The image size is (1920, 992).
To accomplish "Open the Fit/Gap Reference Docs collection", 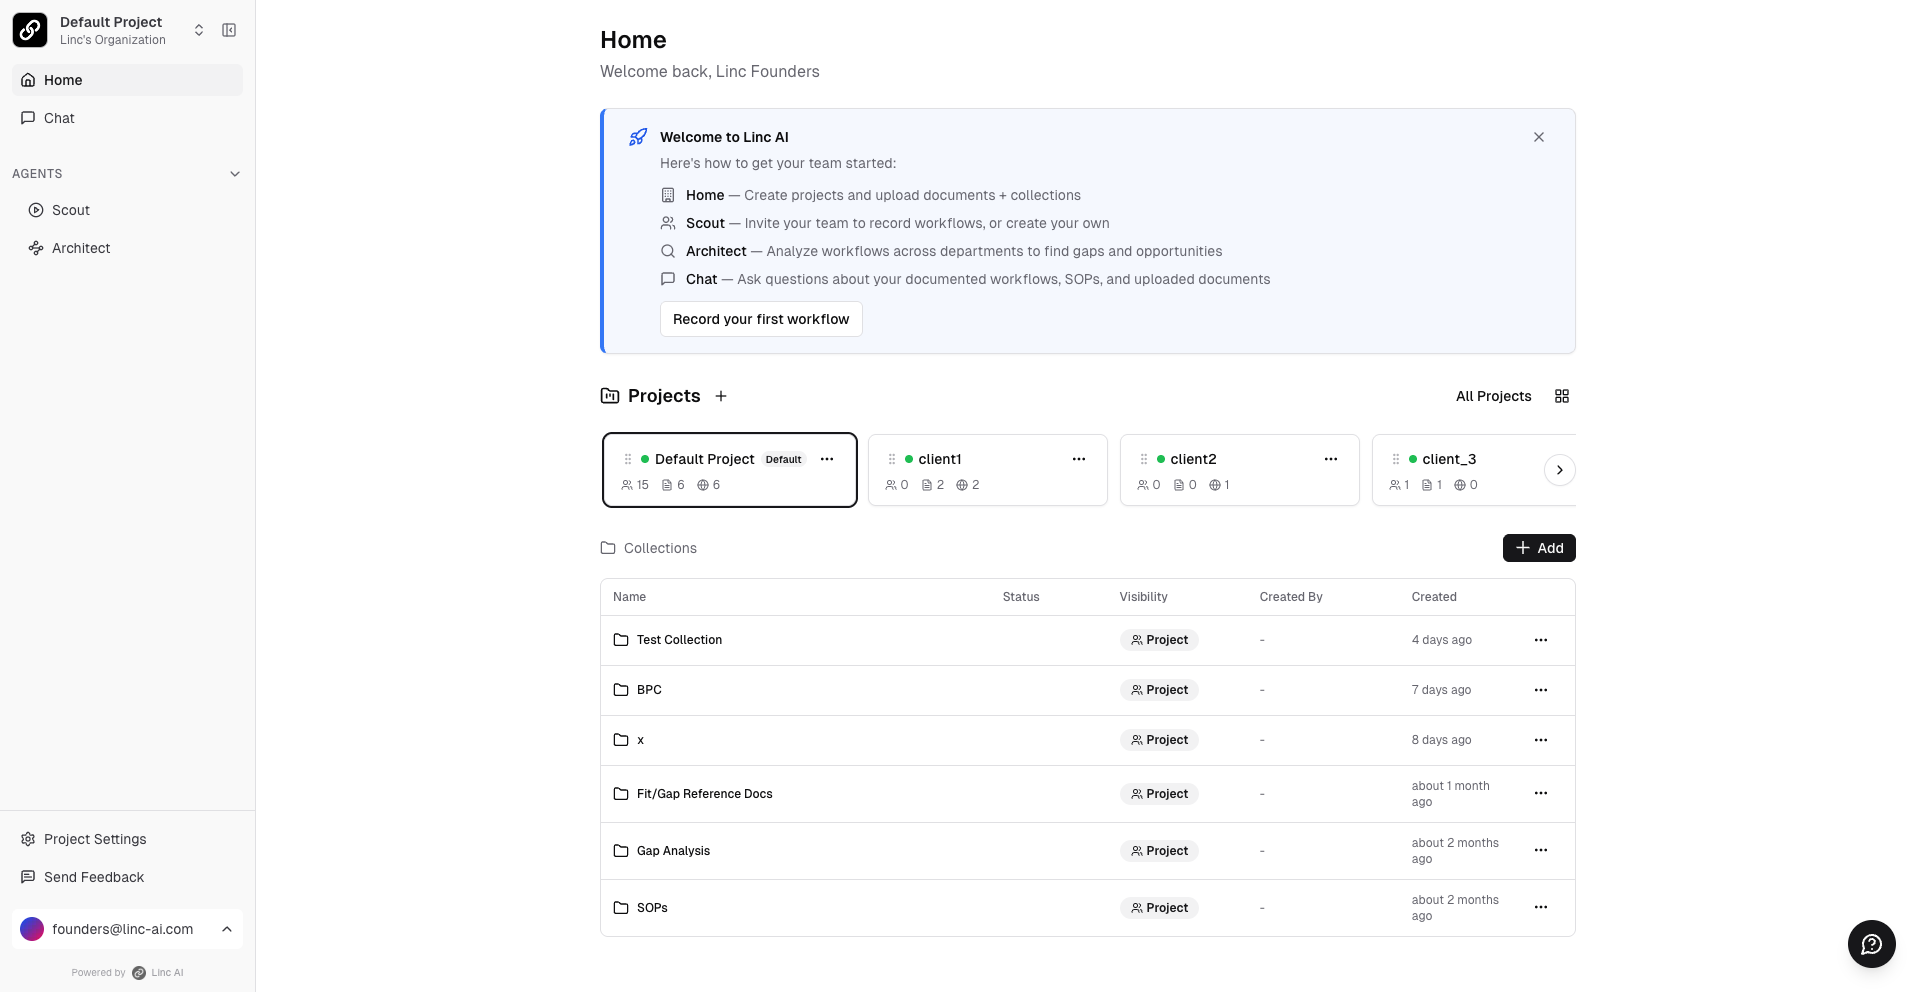I will click(x=704, y=794).
